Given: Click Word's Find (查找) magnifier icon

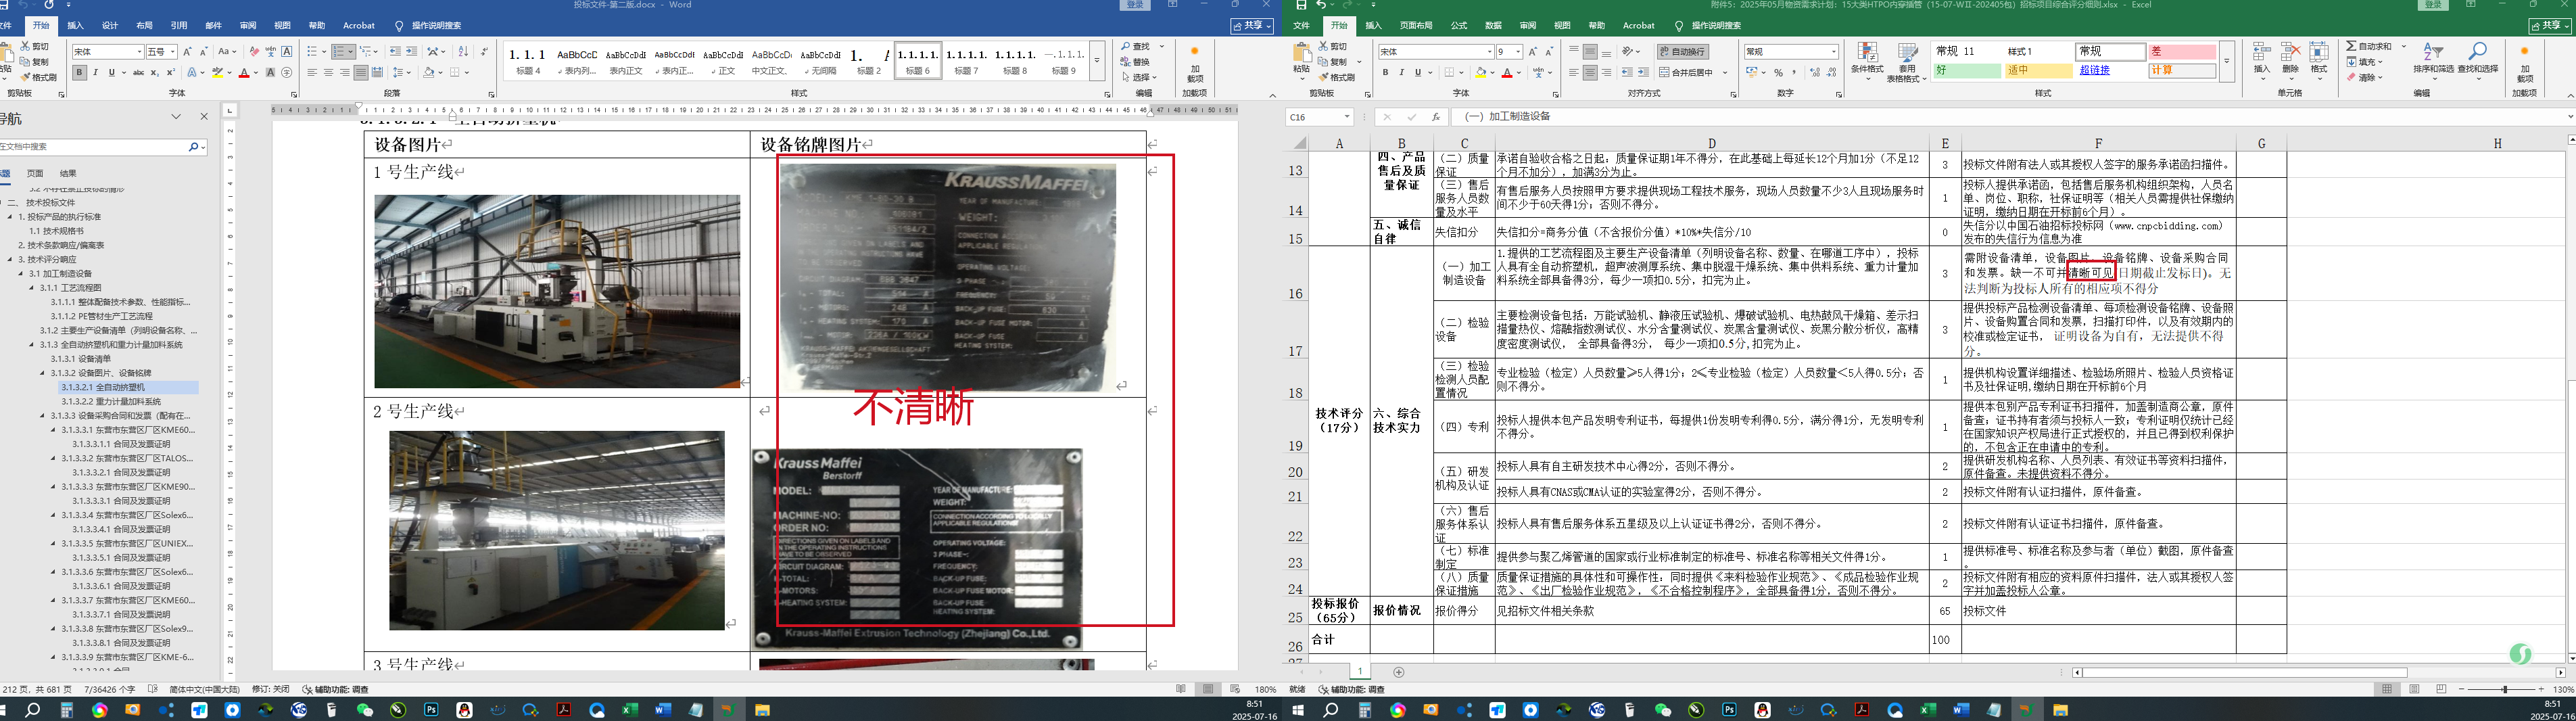Looking at the screenshot, I should [1127, 46].
